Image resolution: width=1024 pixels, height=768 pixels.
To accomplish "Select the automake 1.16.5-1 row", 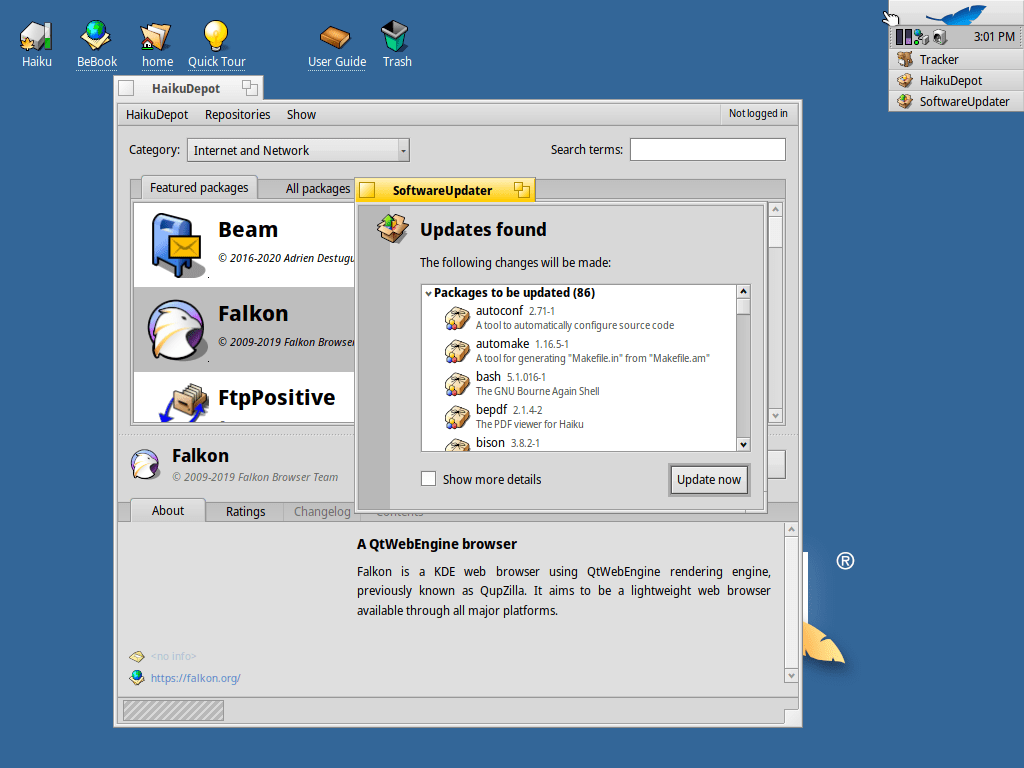I will (579, 351).
